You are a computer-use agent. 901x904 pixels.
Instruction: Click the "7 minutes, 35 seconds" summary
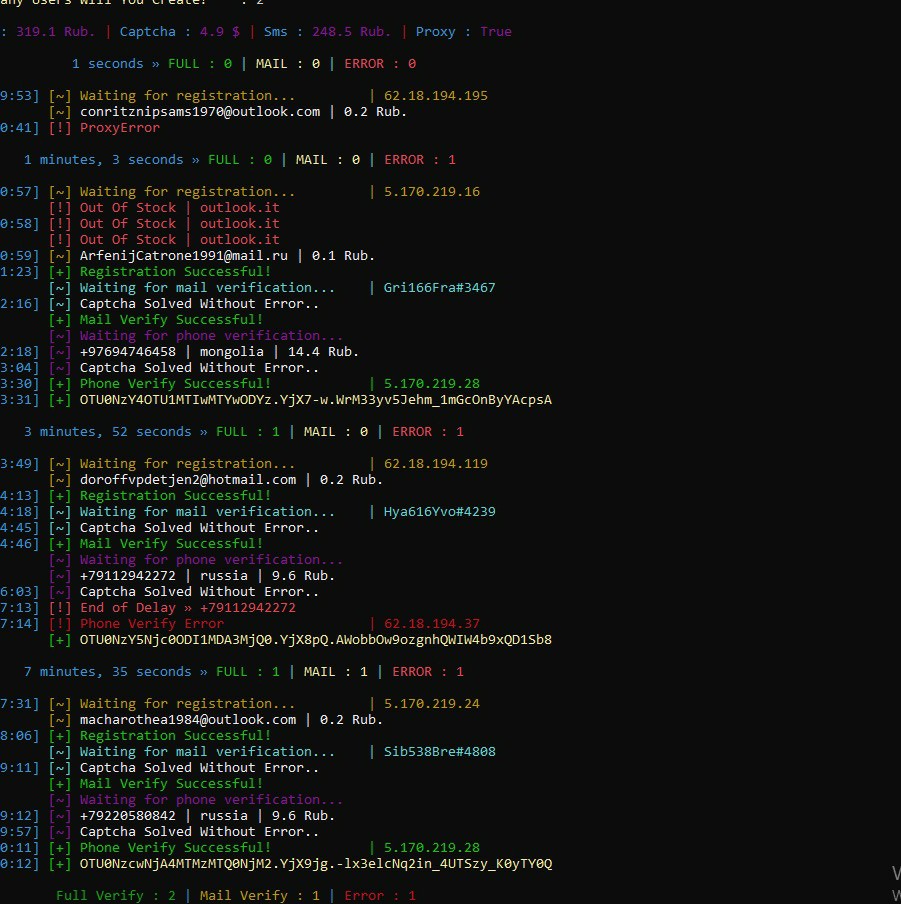tap(108, 672)
